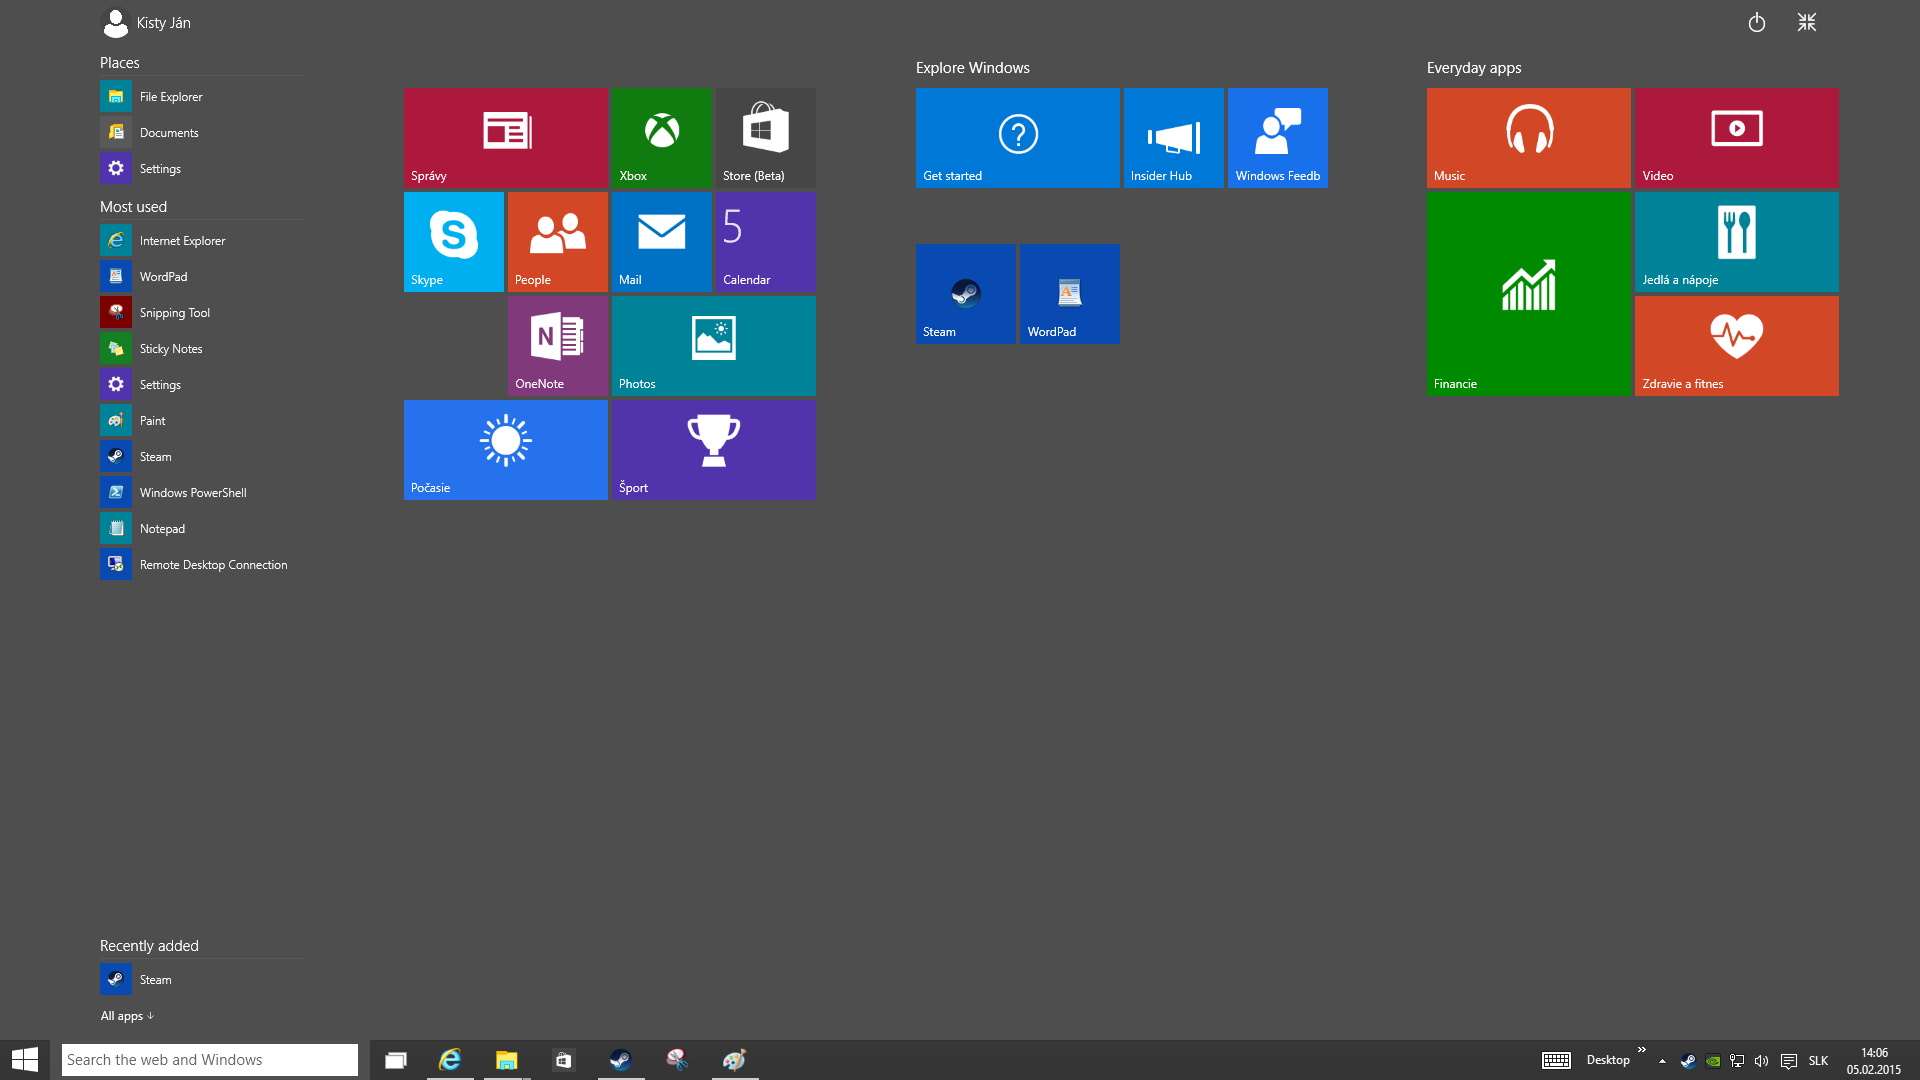Open File Explorer from Places
The height and width of the screenshot is (1080, 1920).
201,97
